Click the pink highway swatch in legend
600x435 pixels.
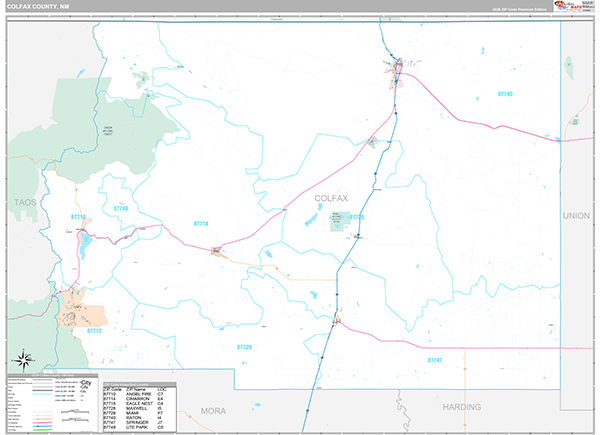(42, 423)
